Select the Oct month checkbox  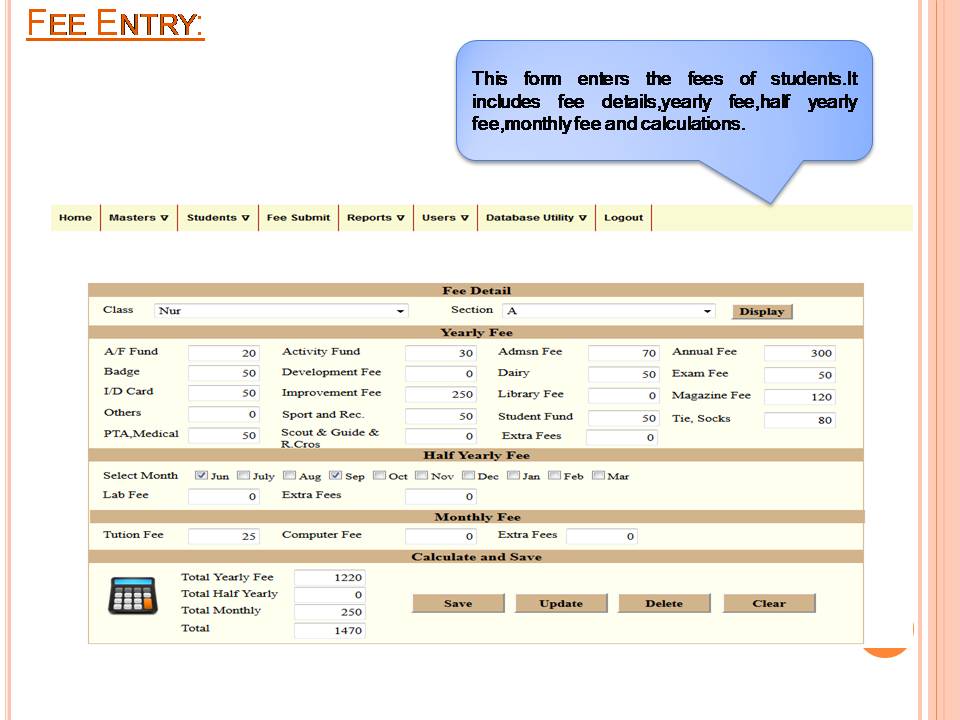coord(379,476)
